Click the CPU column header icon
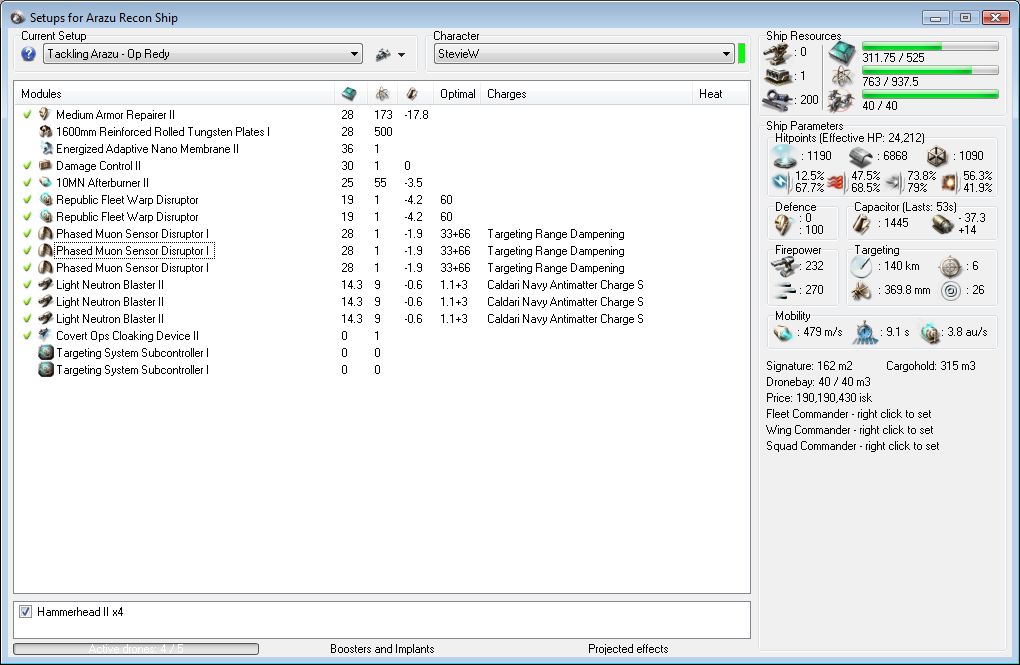 [349, 94]
